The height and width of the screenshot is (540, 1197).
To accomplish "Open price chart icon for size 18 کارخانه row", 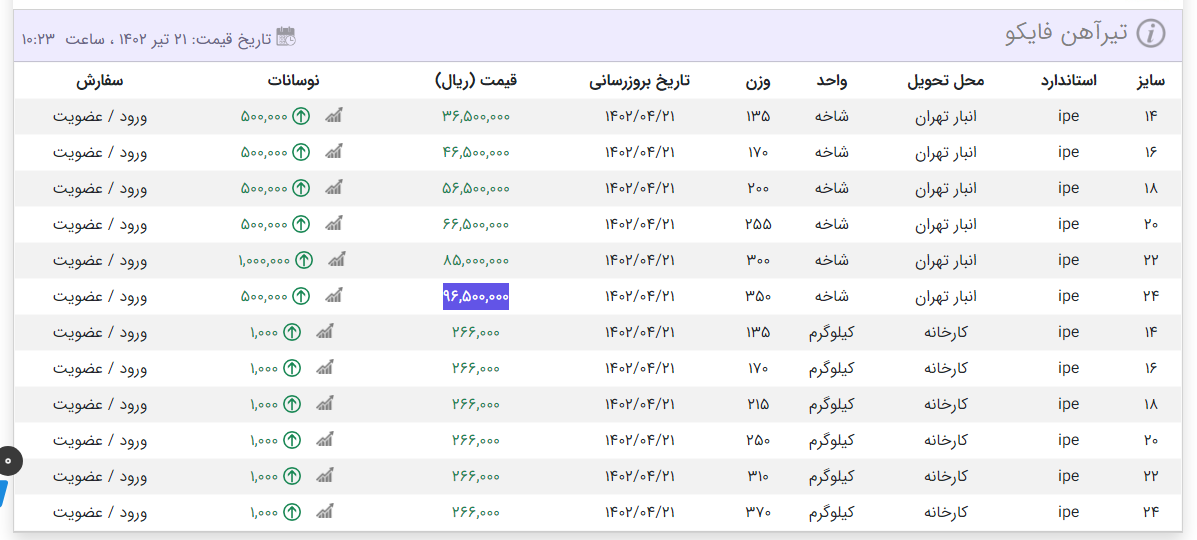I will click(324, 405).
